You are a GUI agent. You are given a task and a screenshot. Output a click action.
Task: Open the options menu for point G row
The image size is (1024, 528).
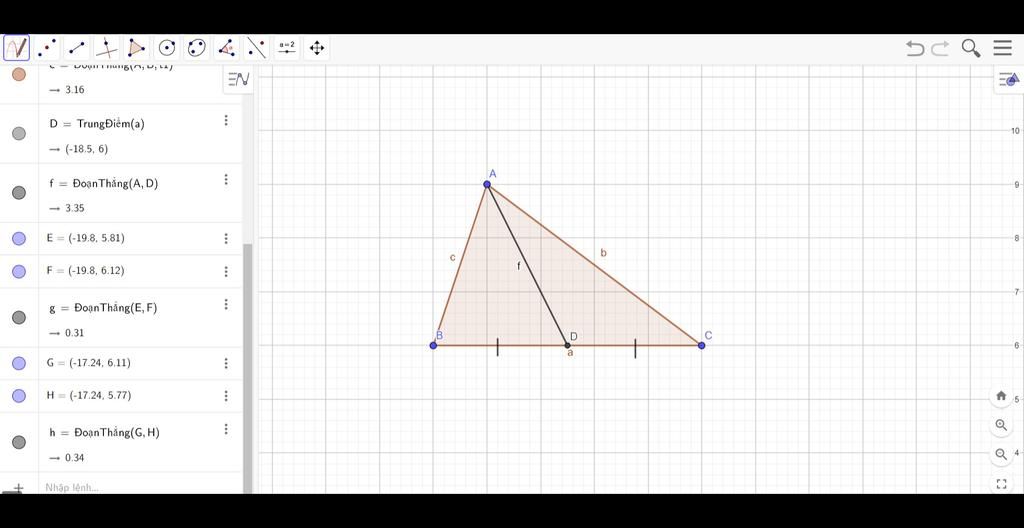(x=226, y=363)
